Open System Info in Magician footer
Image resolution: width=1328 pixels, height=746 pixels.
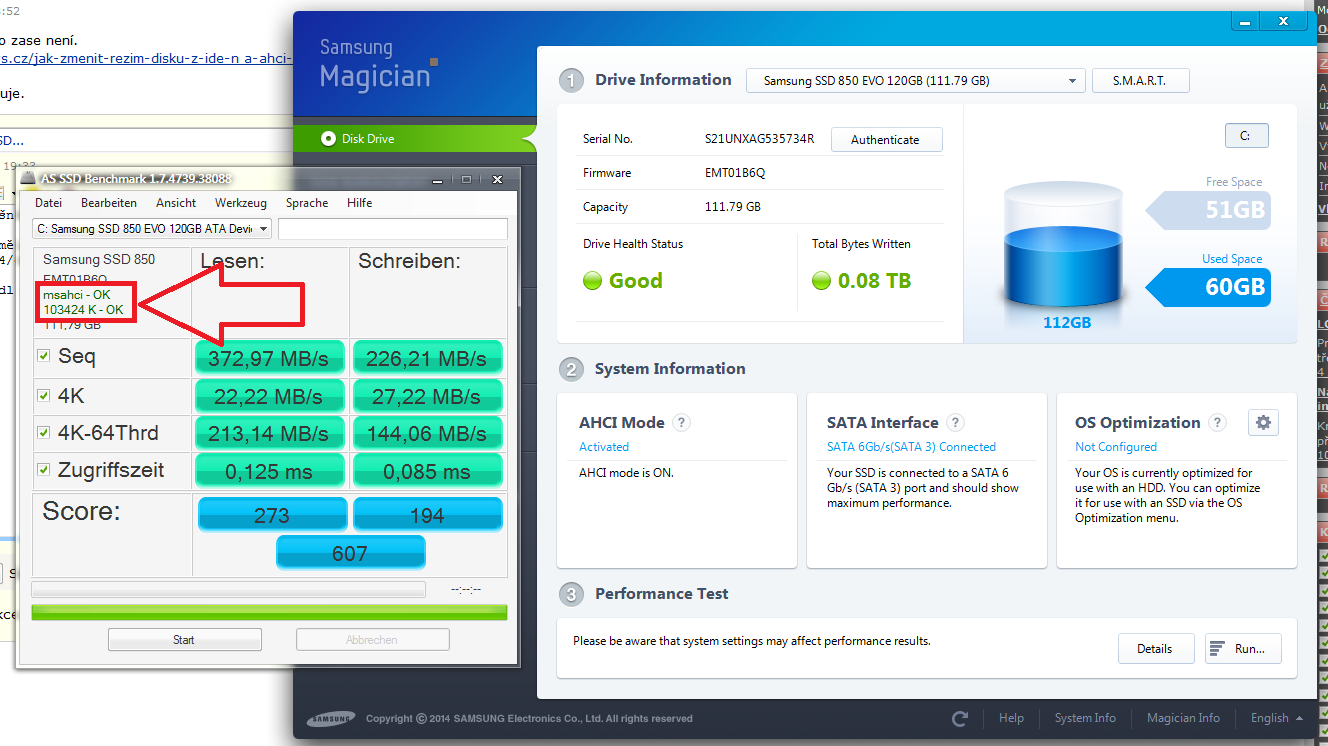(x=1085, y=718)
